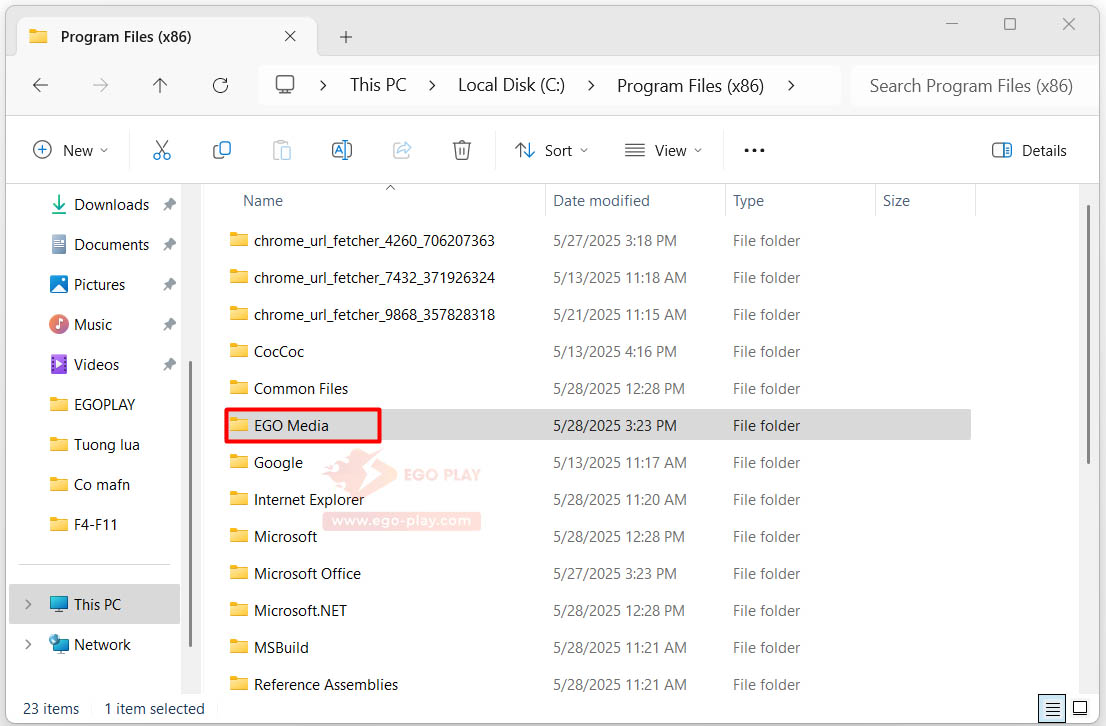
Task: Add a new tab with plus
Action: click(x=346, y=37)
